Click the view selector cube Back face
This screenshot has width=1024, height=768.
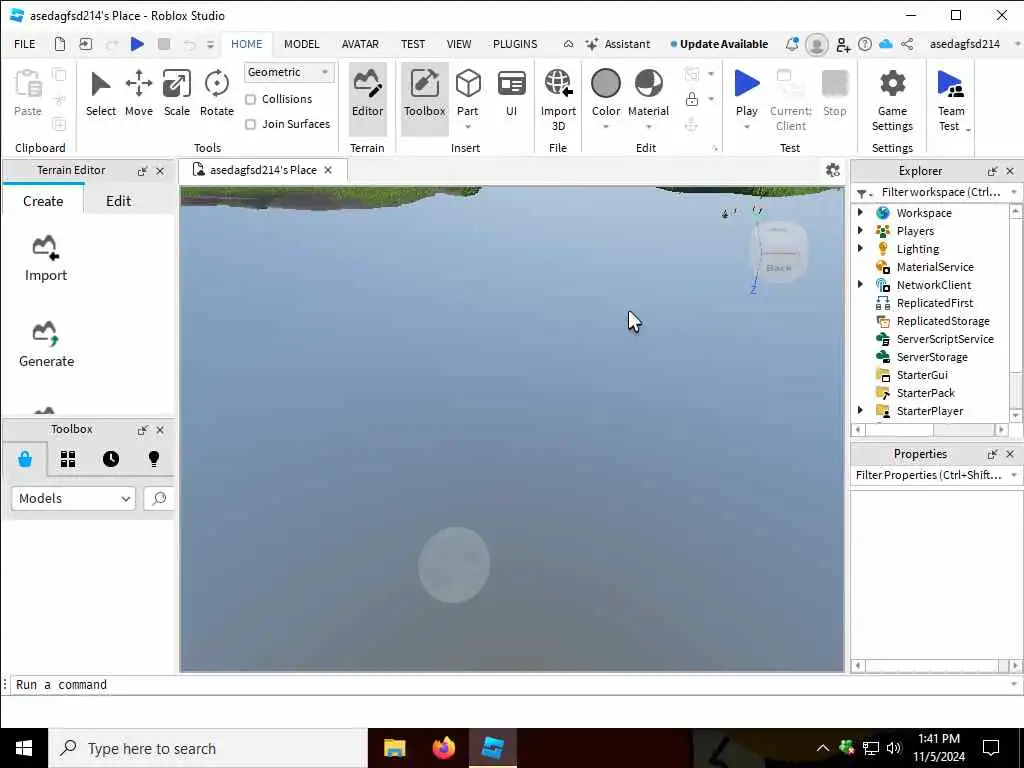pyautogui.click(x=779, y=268)
